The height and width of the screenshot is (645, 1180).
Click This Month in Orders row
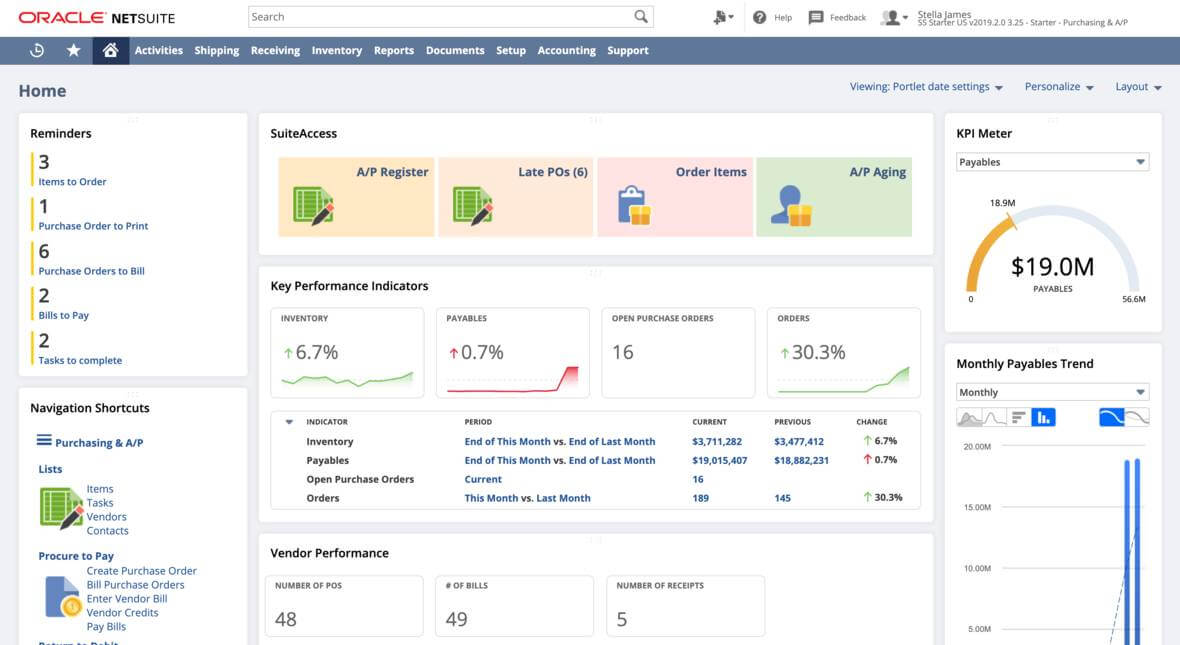pos(491,498)
